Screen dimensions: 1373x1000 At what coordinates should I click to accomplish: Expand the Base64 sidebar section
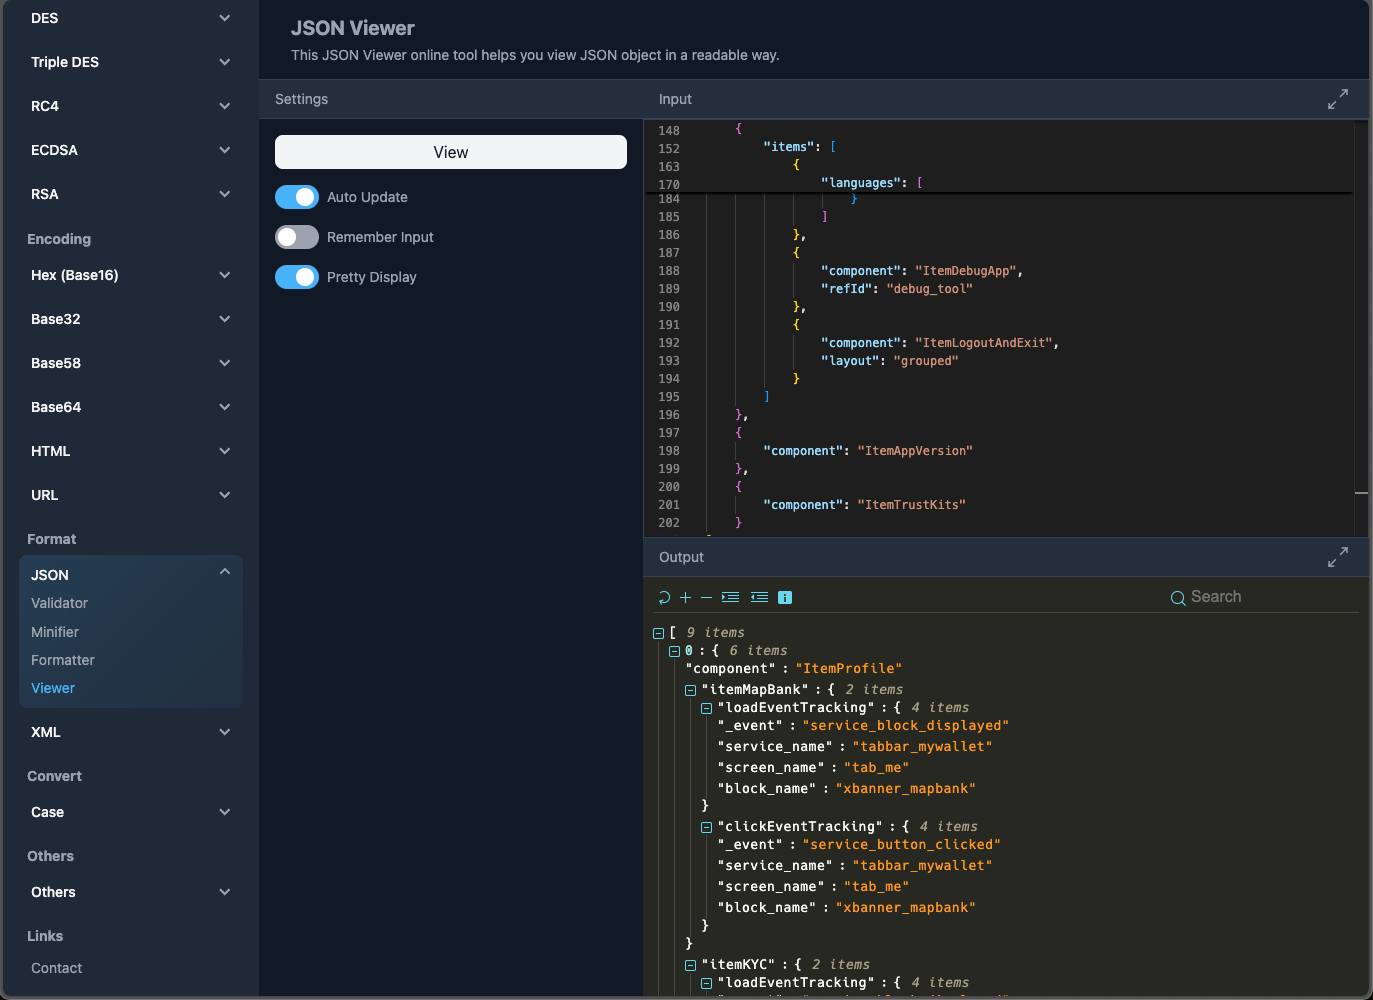click(131, 407)
